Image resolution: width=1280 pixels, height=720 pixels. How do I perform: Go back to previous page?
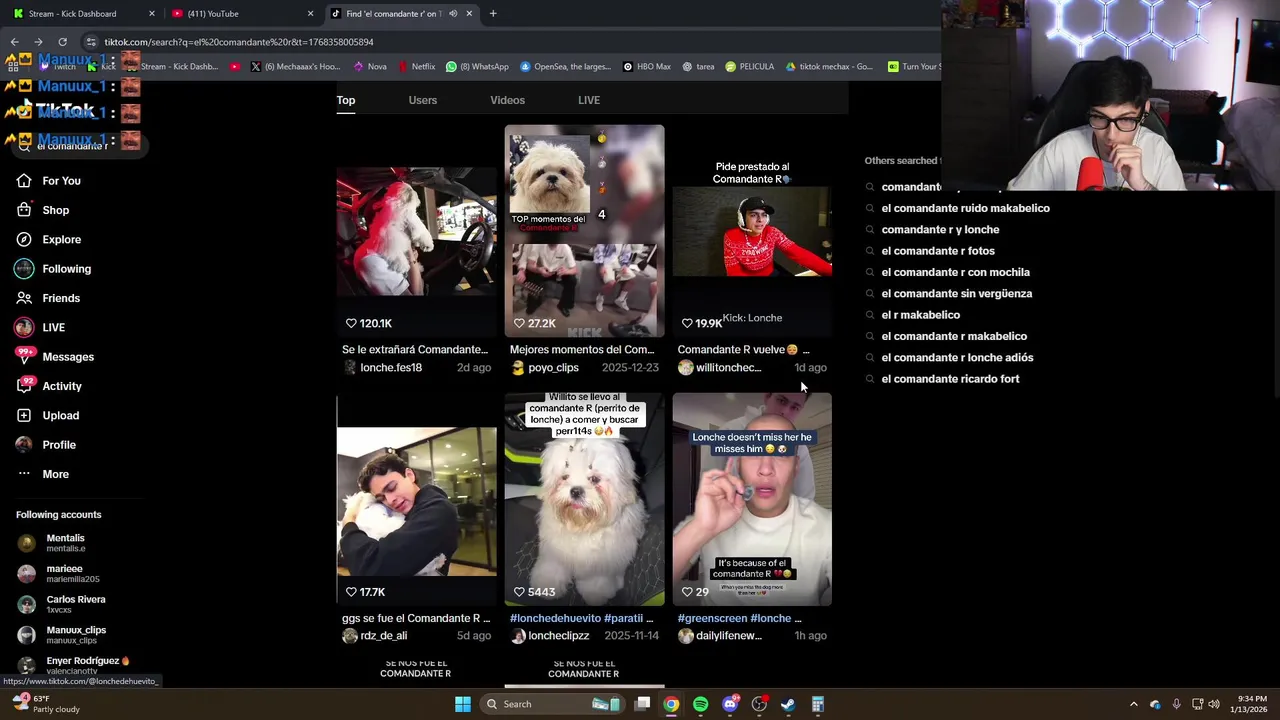click(x=14, y=42)
